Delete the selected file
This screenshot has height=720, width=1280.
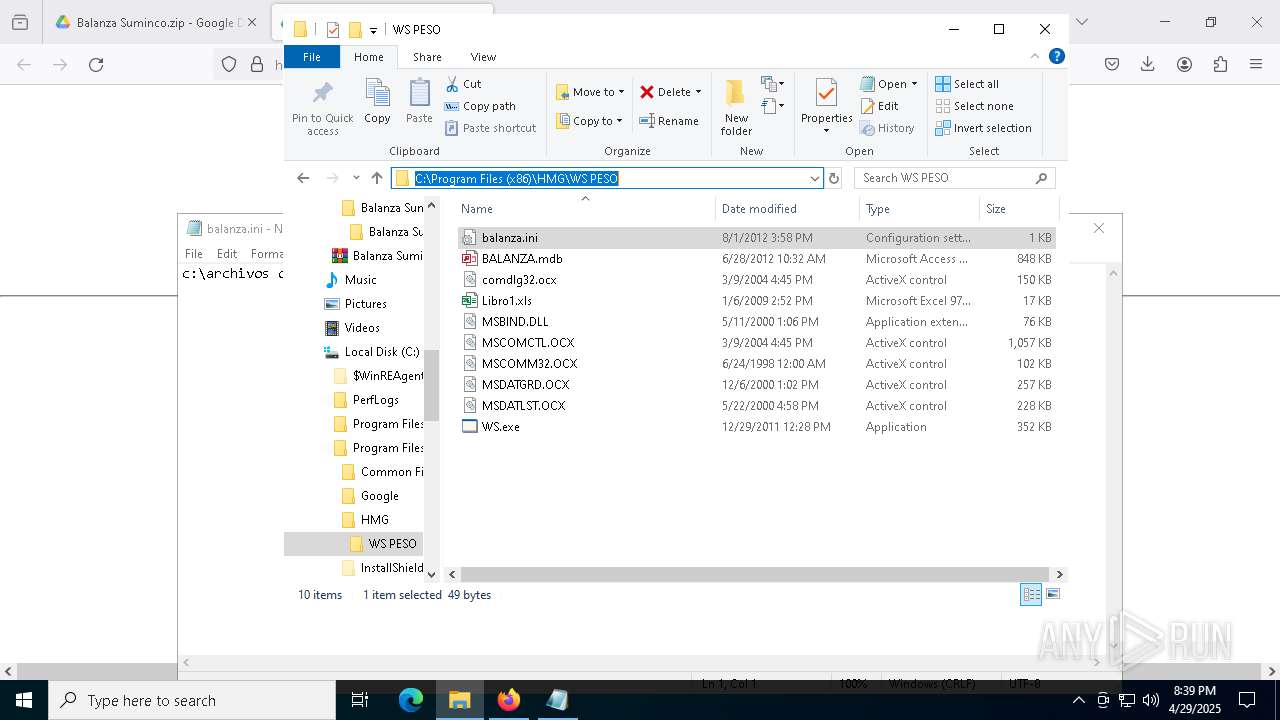(x=665, y=92)
